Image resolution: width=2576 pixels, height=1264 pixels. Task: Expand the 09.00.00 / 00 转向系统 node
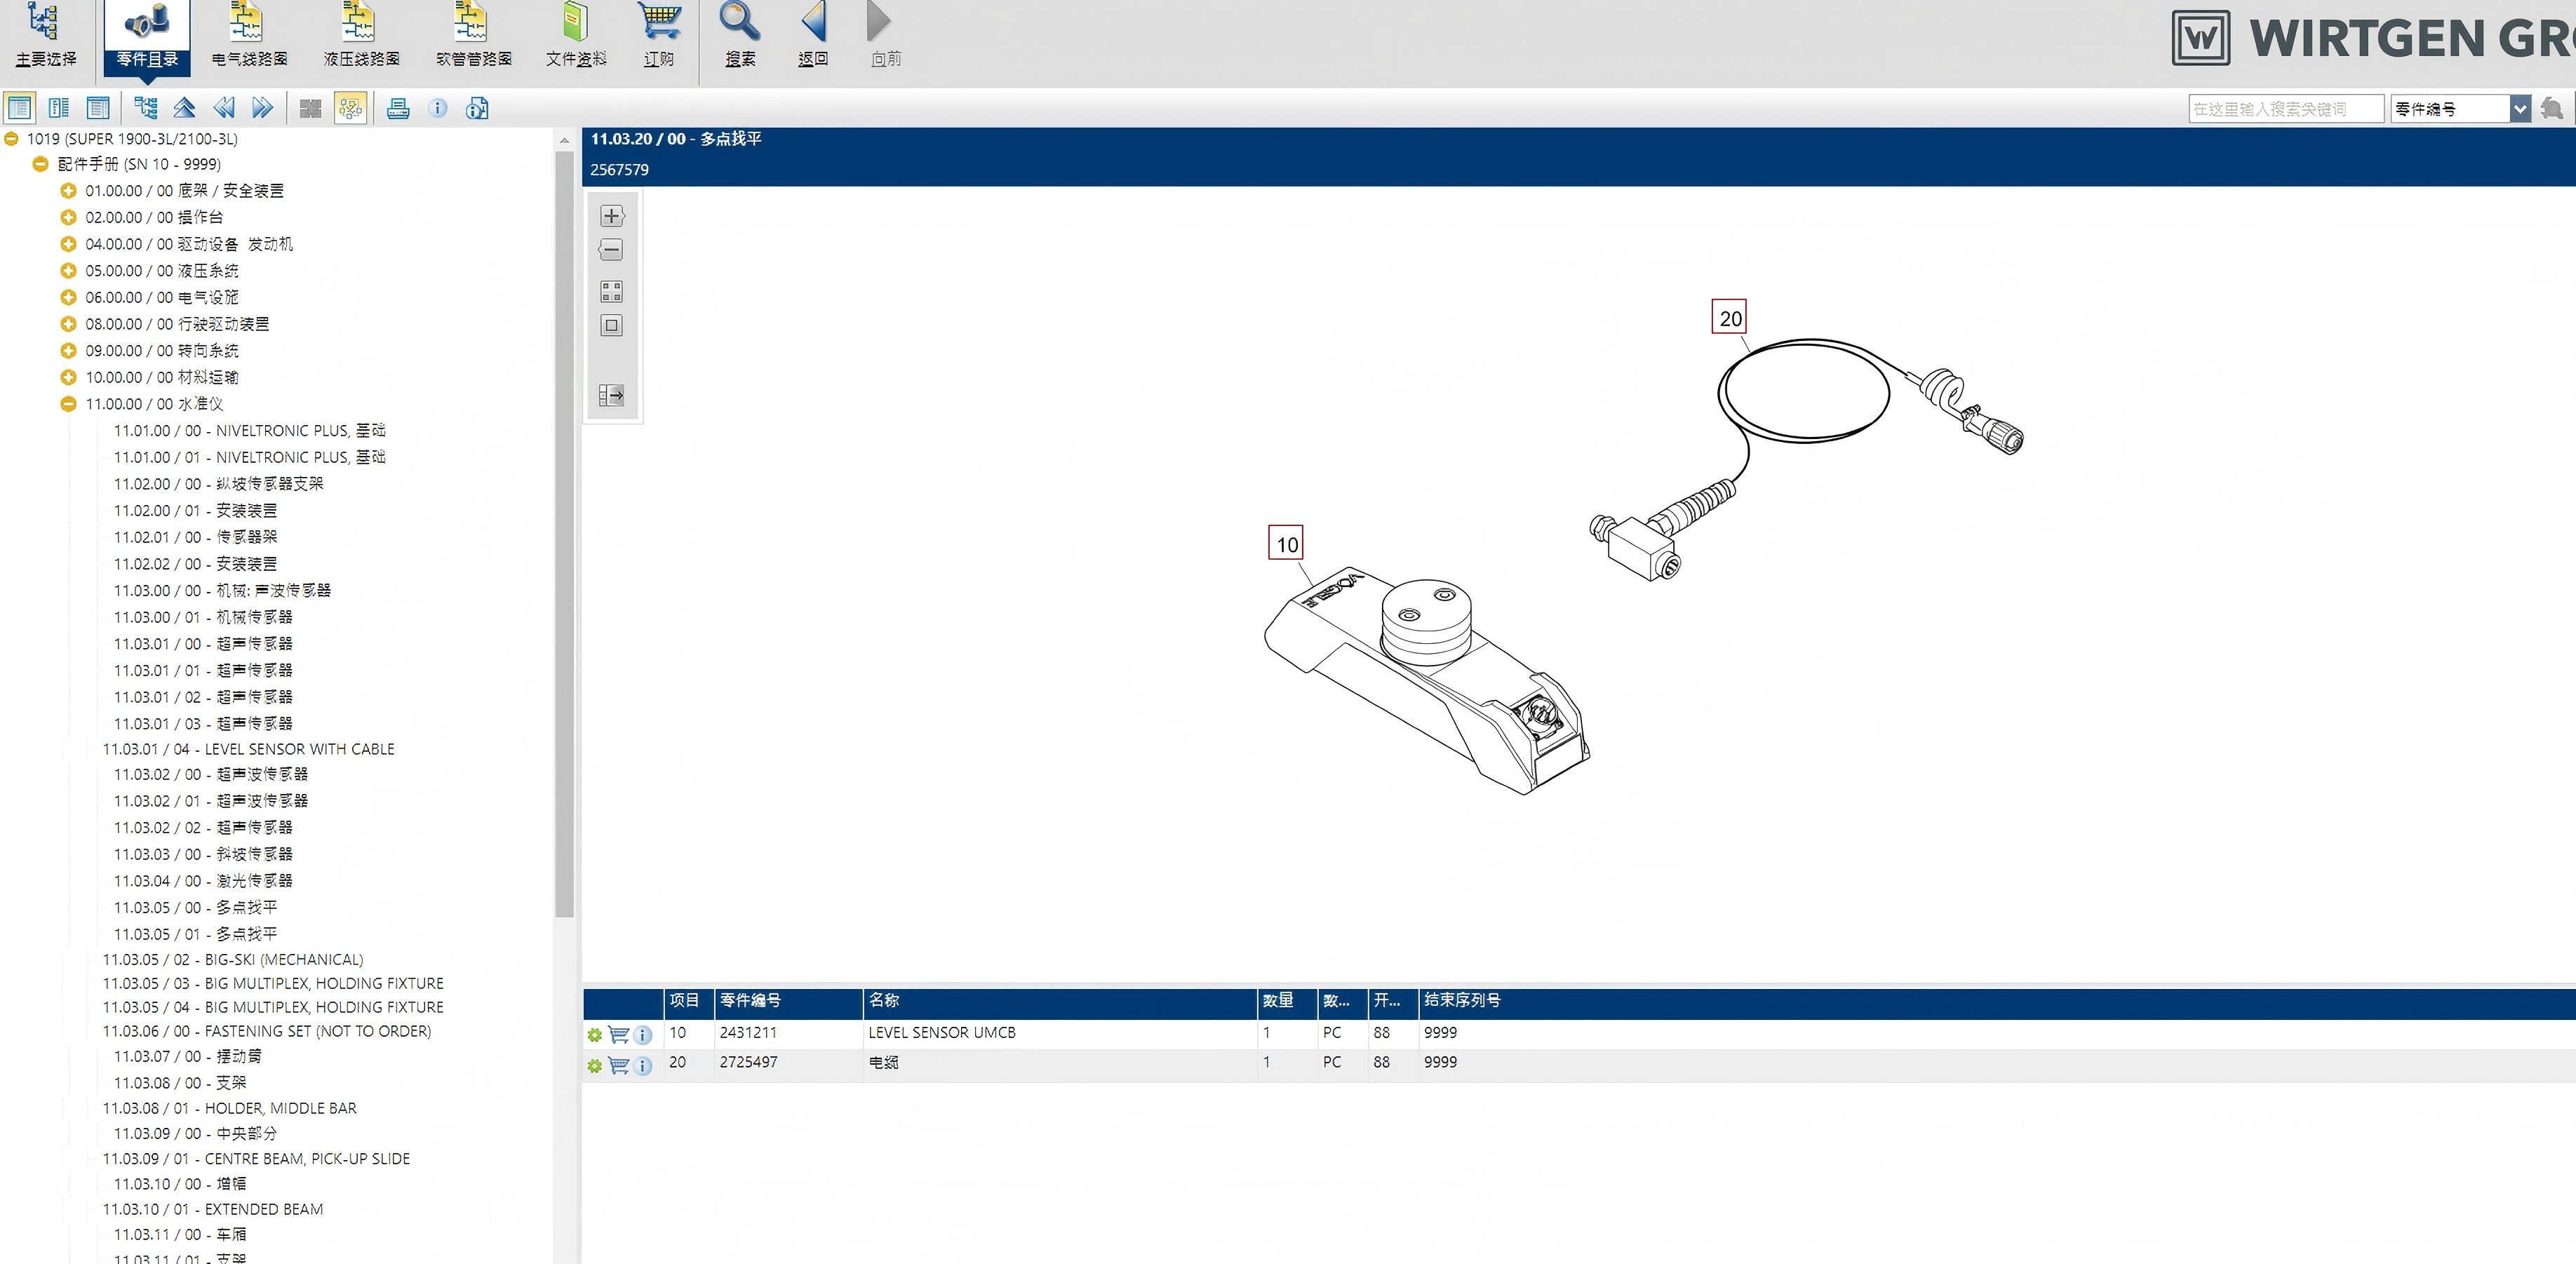69,351
